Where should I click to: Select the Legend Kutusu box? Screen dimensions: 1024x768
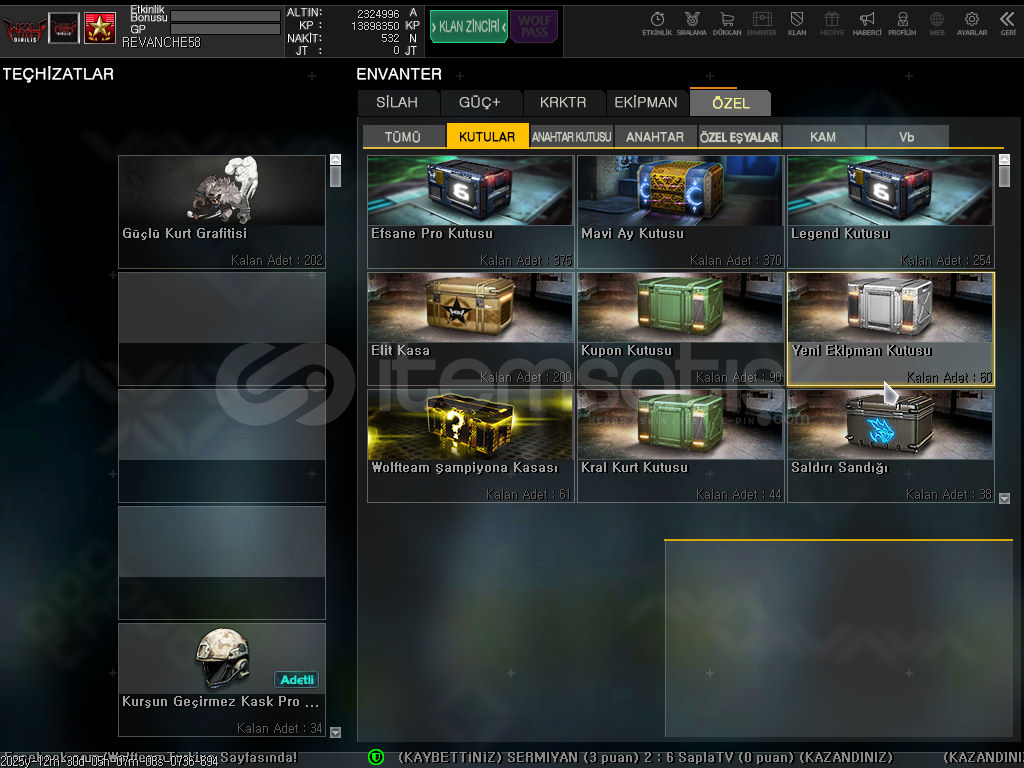click(x=891, y=212)
